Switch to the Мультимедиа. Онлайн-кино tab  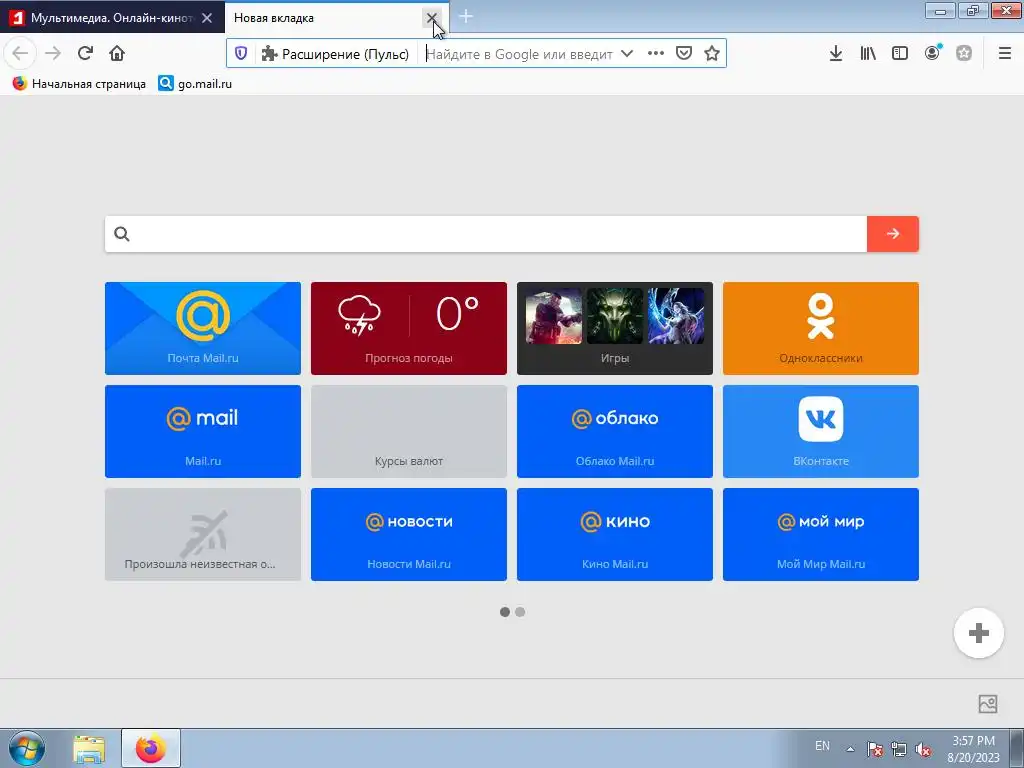click(112, 18)
